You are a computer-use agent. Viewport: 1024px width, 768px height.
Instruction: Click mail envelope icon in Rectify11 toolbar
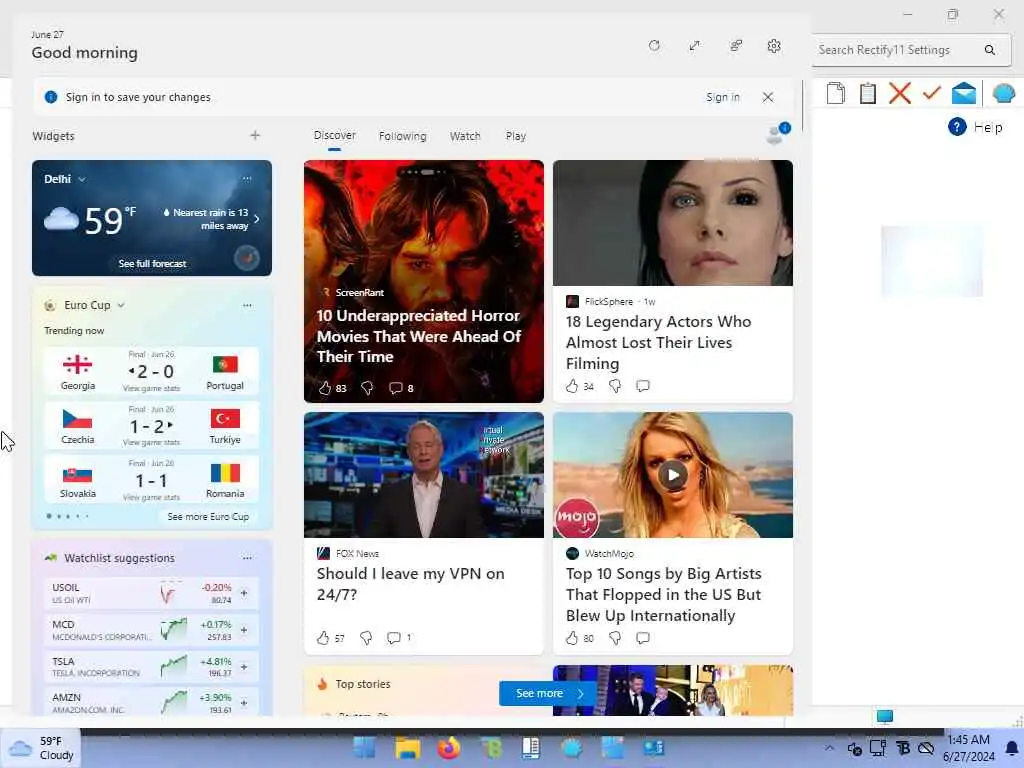(x=964, y=93)
